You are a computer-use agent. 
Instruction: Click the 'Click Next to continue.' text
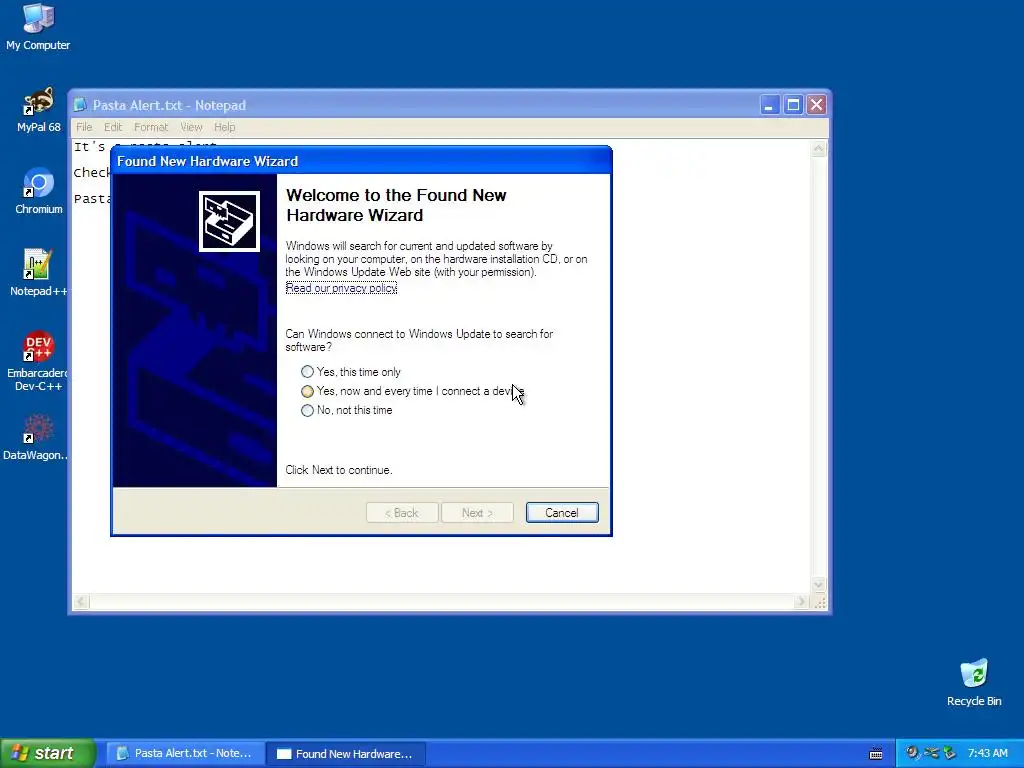coord(338,470)
